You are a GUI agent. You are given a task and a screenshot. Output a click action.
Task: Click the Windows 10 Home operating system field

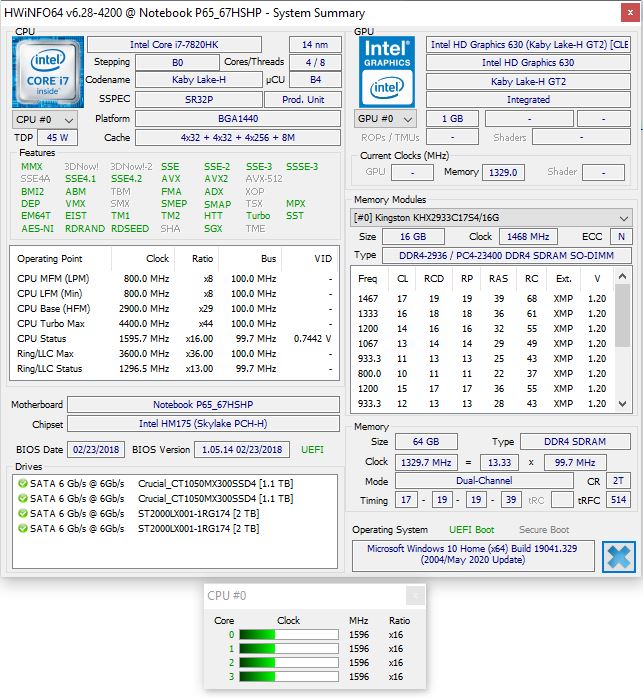[473, 555]
